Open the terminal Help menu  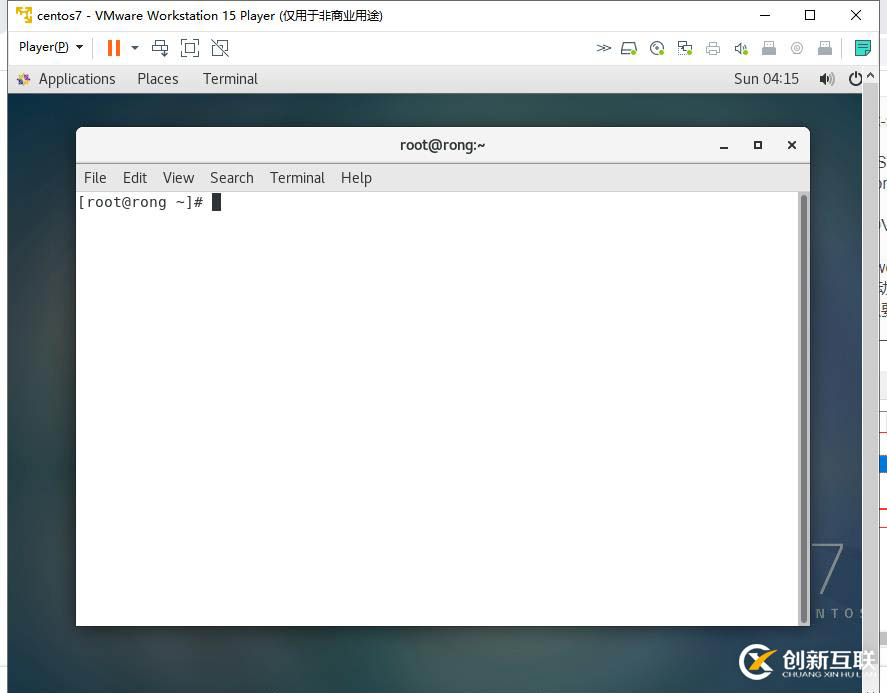pos(356,178)
